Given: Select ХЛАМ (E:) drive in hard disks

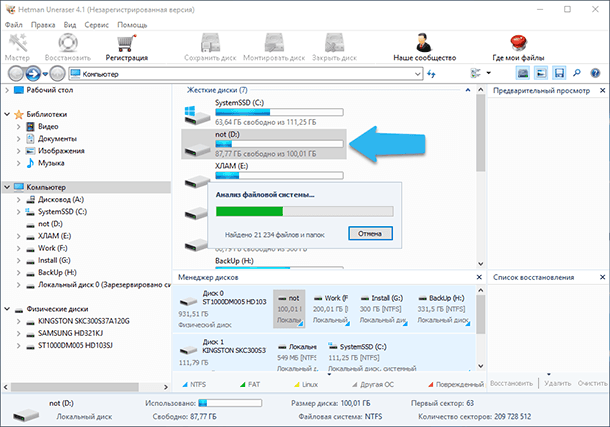Looking at the screenshot, I should pos(264,172).
